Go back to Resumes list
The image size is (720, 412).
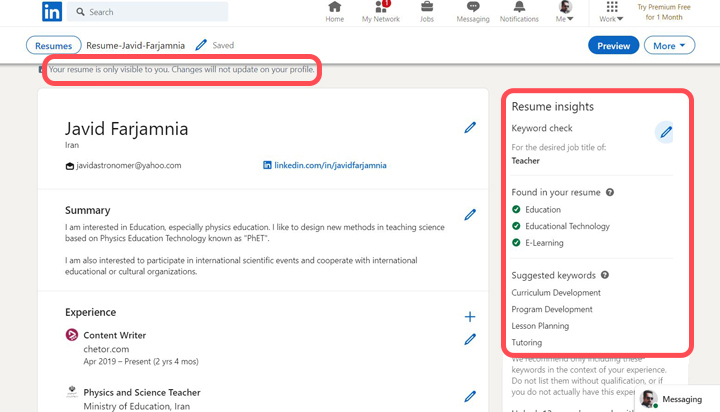pos(53,45)
